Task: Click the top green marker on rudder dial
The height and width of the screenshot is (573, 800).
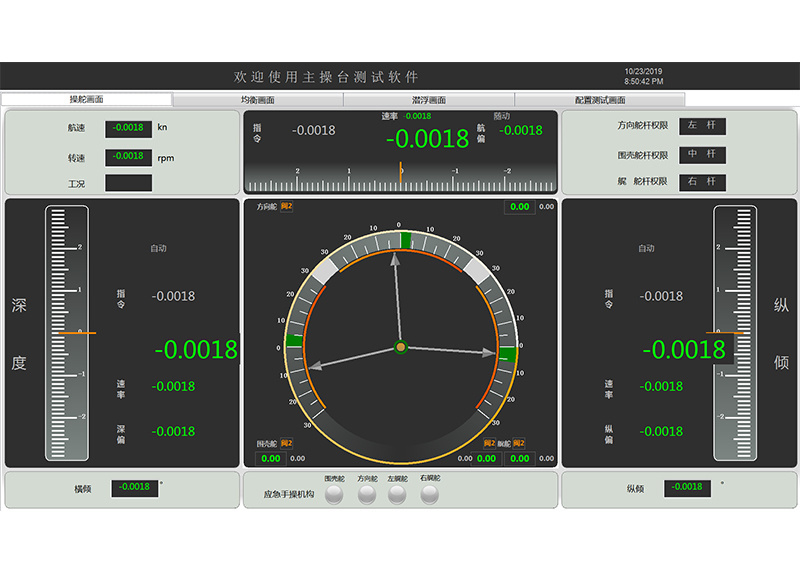Action: (x=405, y=239)
